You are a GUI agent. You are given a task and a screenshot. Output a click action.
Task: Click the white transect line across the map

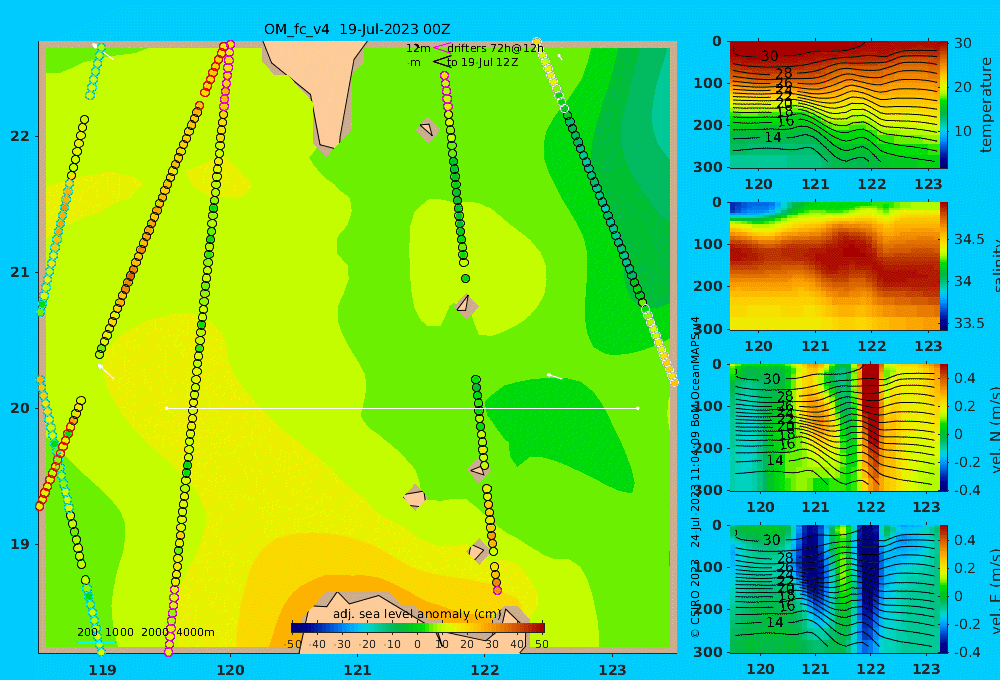tap(402, 408)
